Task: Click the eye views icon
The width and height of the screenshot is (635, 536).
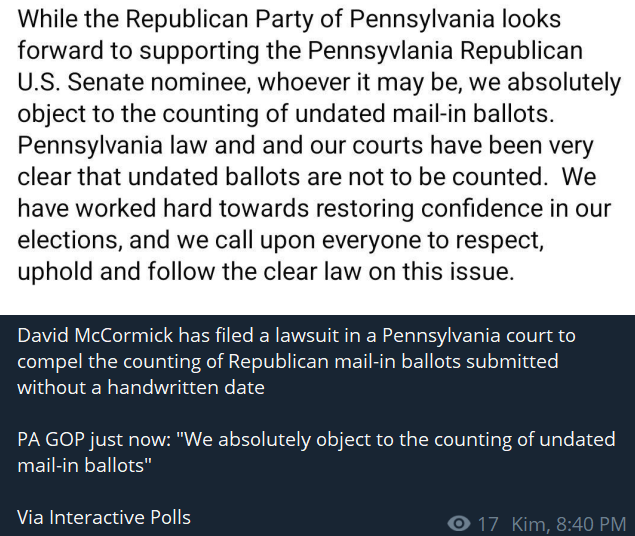Action: point(460,523)
